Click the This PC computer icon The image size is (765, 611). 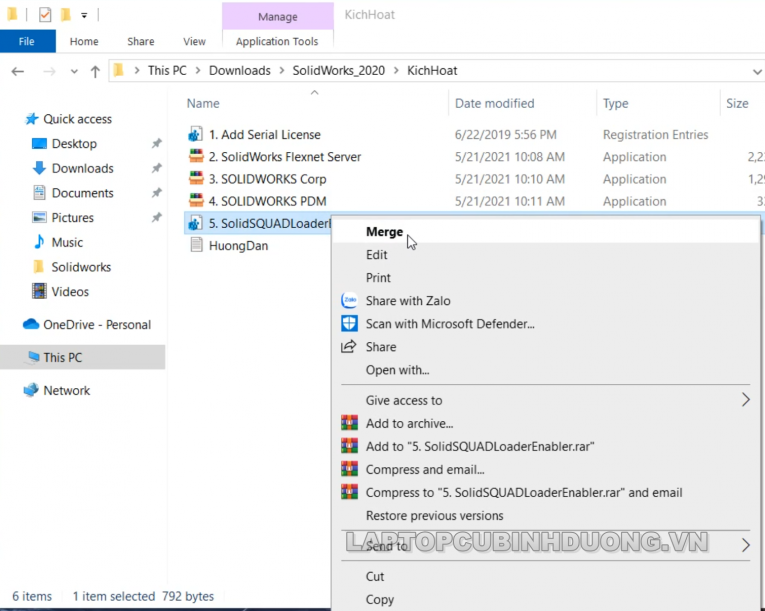pos(33,357)
